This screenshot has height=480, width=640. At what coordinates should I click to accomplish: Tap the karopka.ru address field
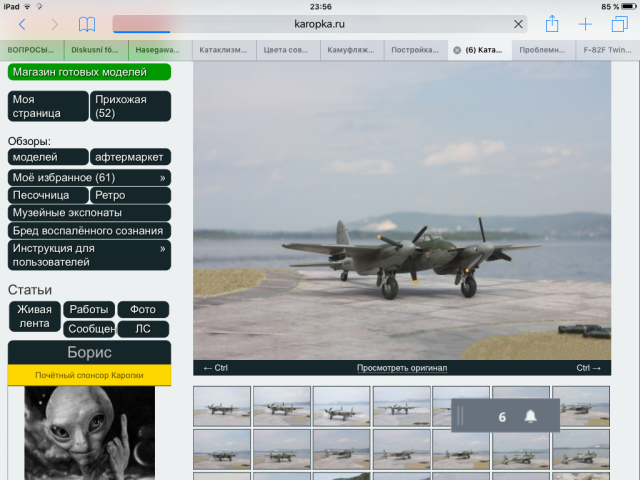click(320, 24)
